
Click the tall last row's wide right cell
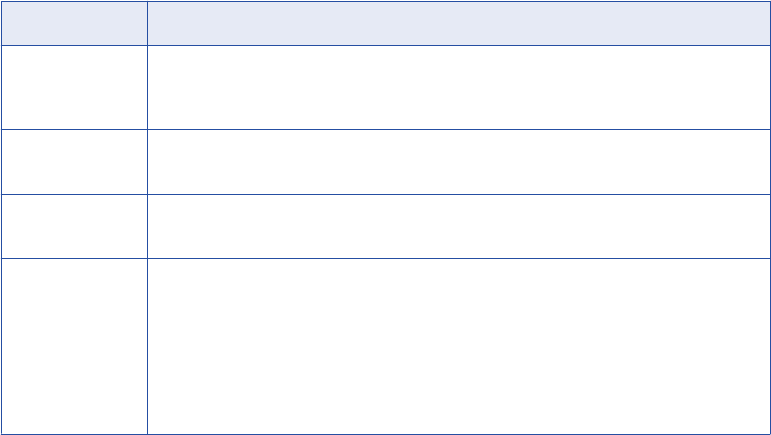point(458,346)
